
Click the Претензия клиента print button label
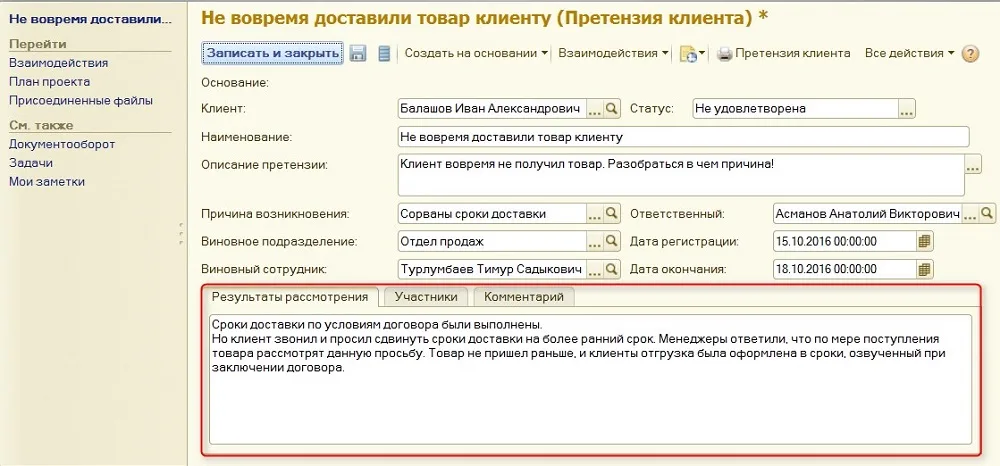793,54
